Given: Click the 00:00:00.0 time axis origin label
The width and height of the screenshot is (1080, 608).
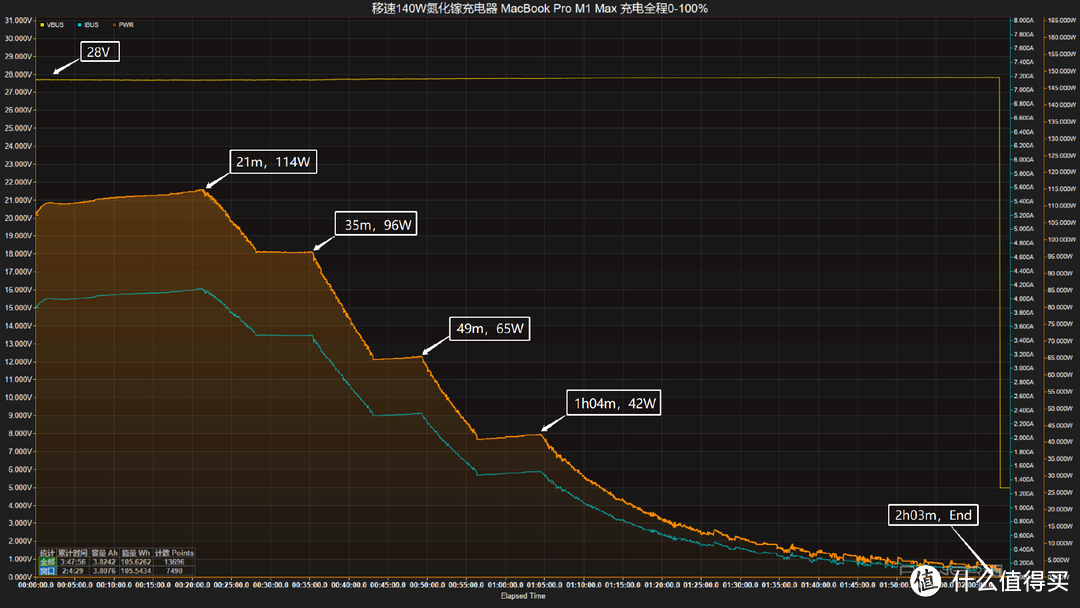Looking at the screenshot, I should (36, 585).
